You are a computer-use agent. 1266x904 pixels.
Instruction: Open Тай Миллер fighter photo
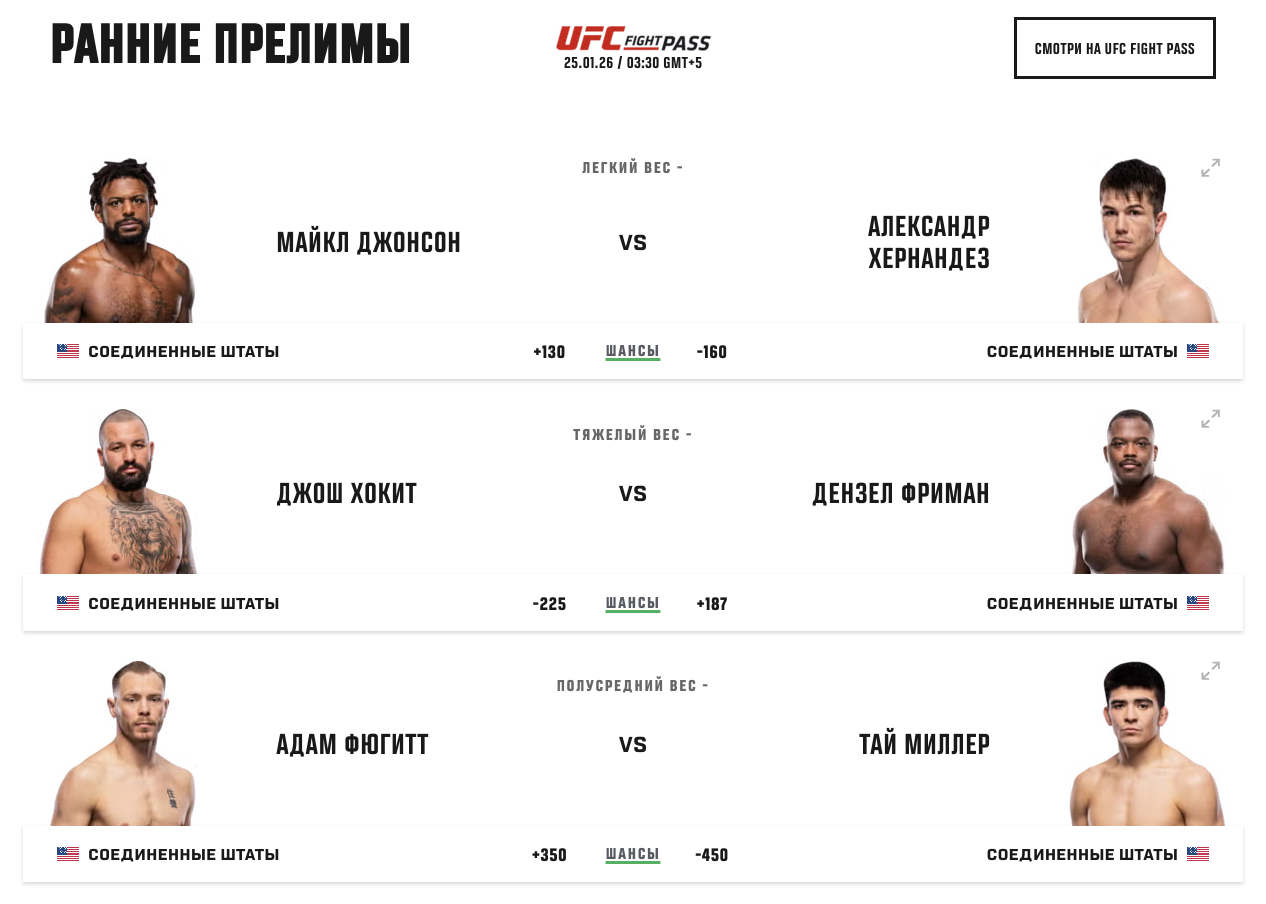[x=1146, y=745]
